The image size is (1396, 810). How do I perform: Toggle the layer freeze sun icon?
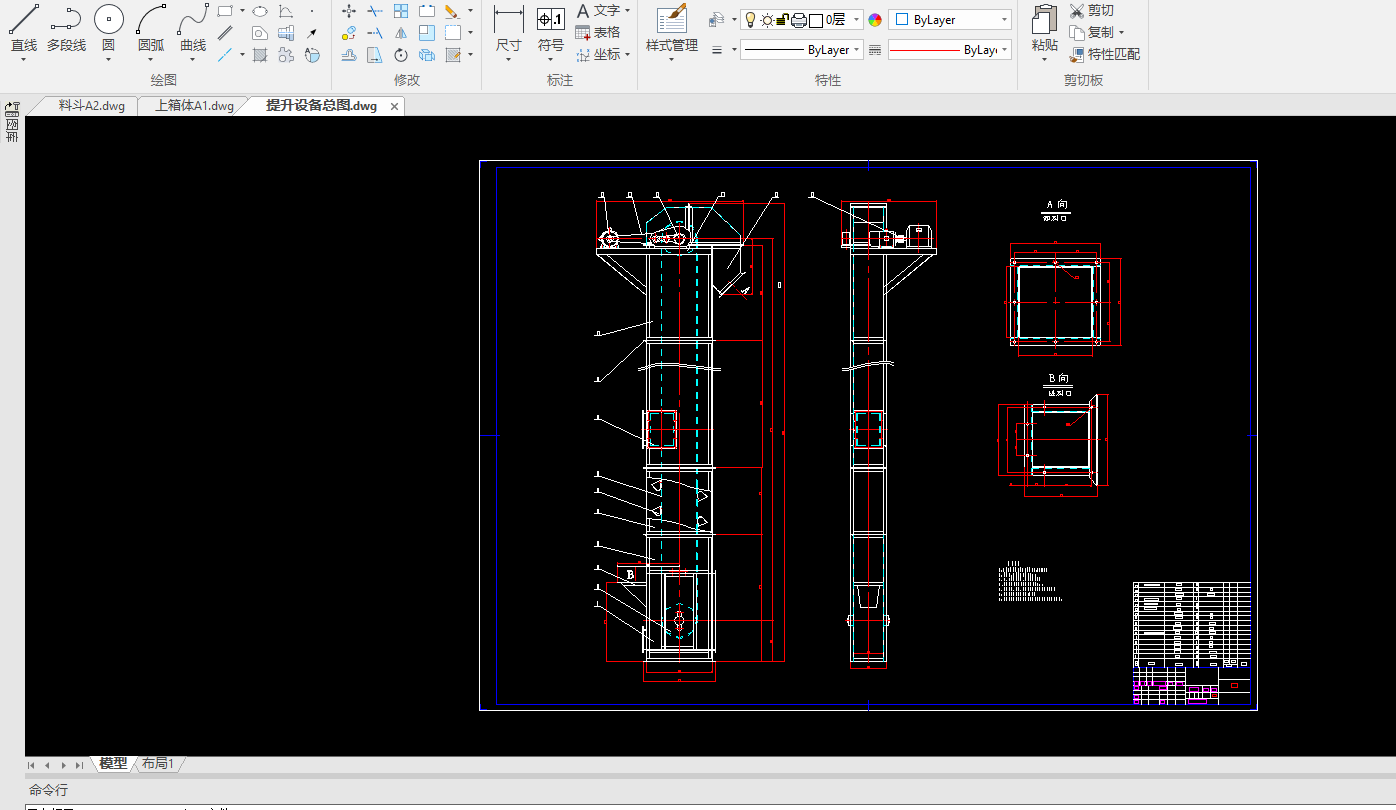[x=767, y=20]
